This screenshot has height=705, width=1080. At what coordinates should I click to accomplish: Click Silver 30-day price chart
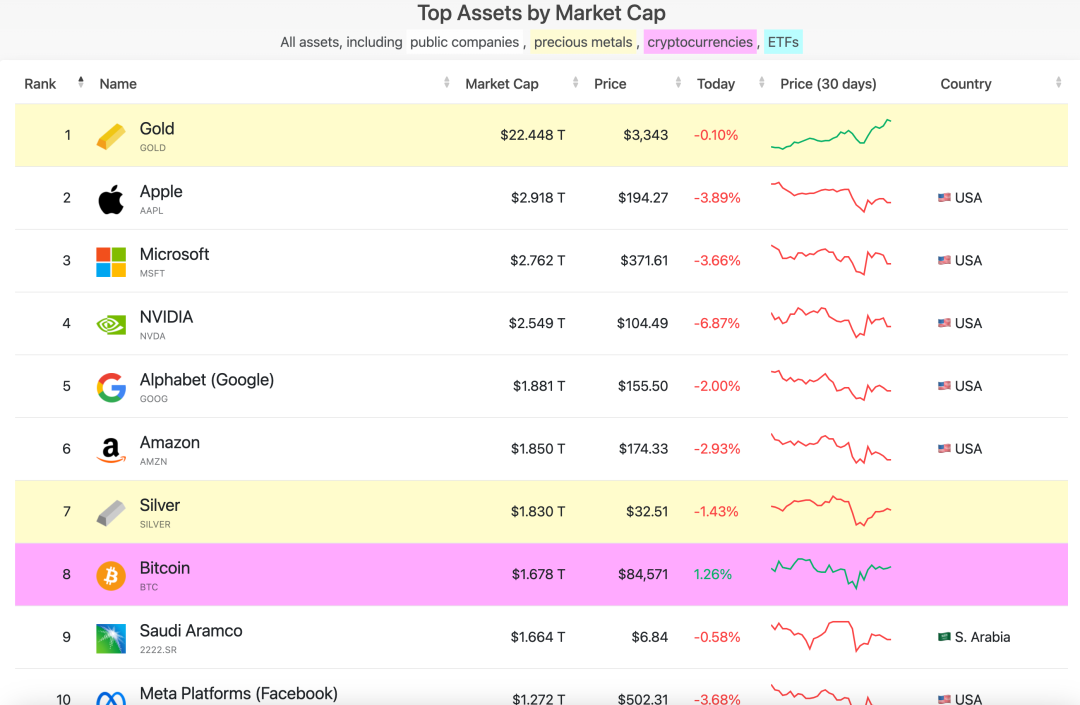click(831, 511)
